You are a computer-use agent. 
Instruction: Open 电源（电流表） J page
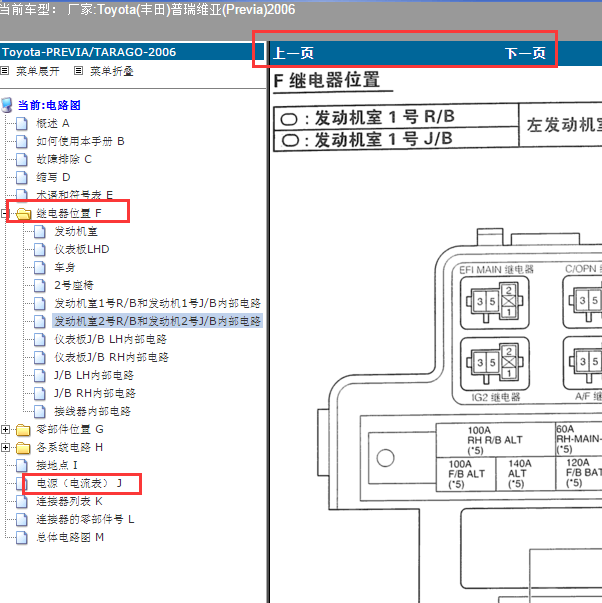pyautogui.click(x=80, y=483)
